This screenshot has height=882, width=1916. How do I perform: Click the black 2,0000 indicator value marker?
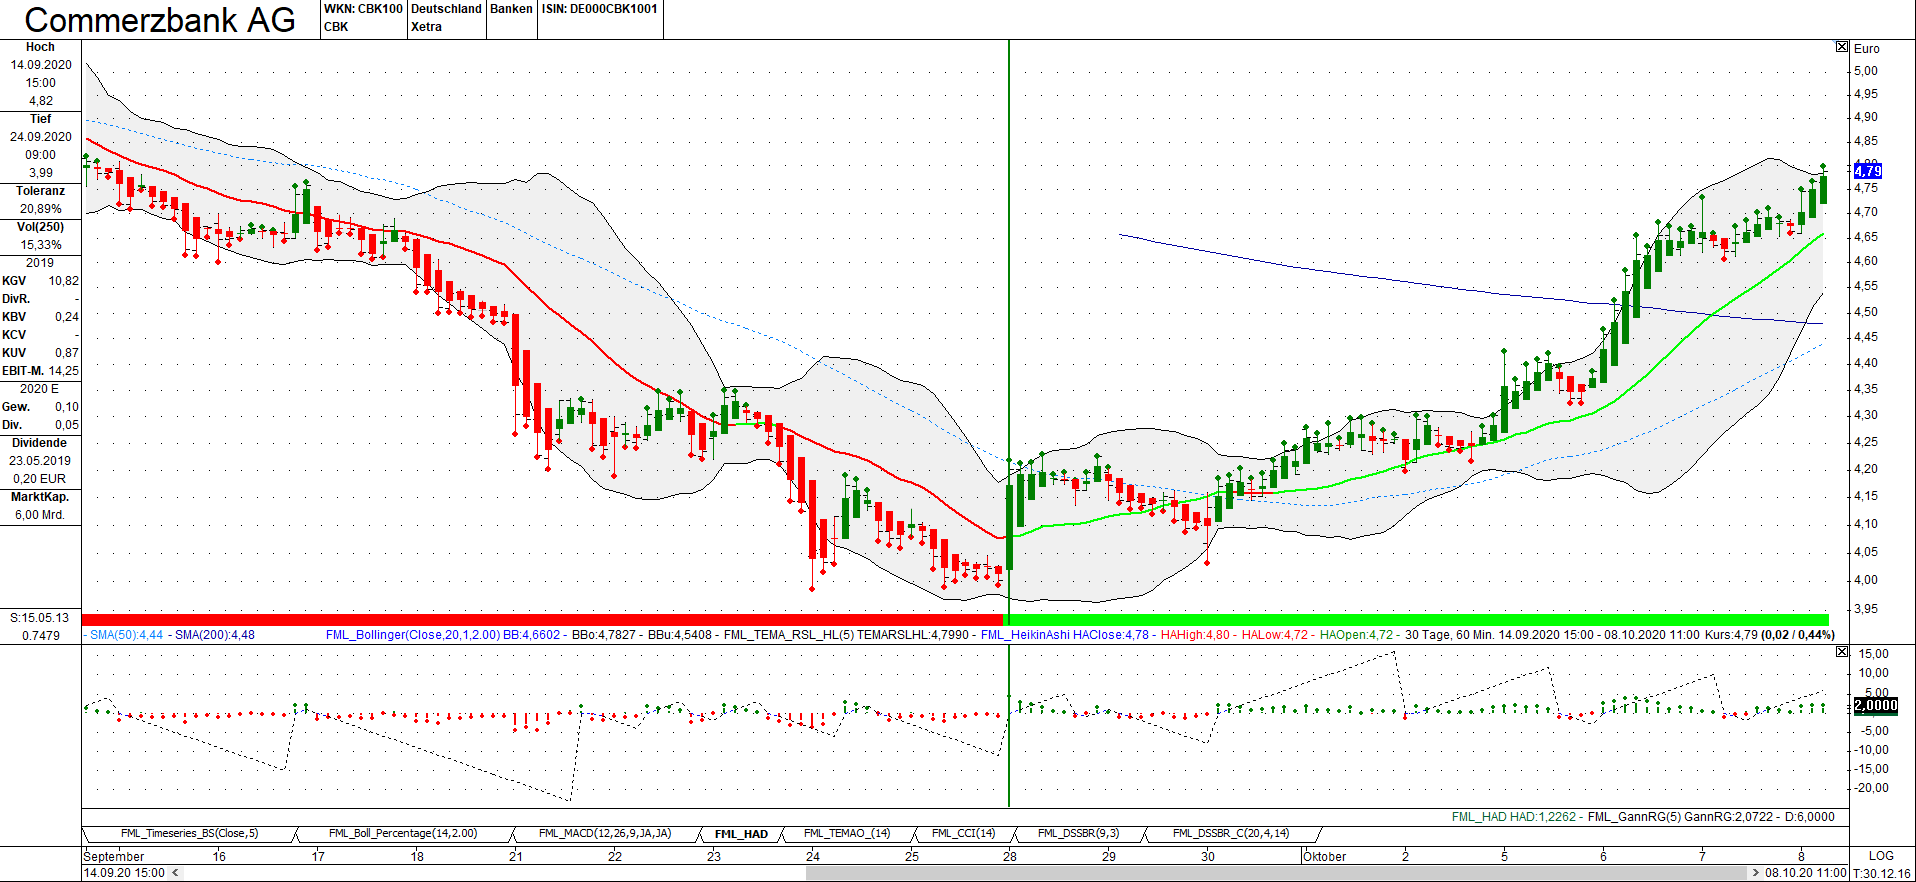(x=1875, y=705)
